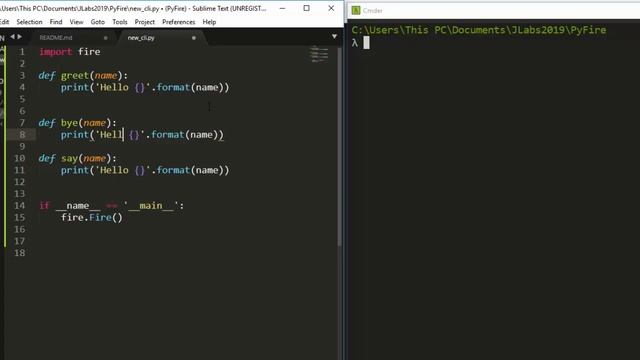This screenshot has height=360, width=640.
Task: Click the Cmder application icon
Action: pos(356,11)
